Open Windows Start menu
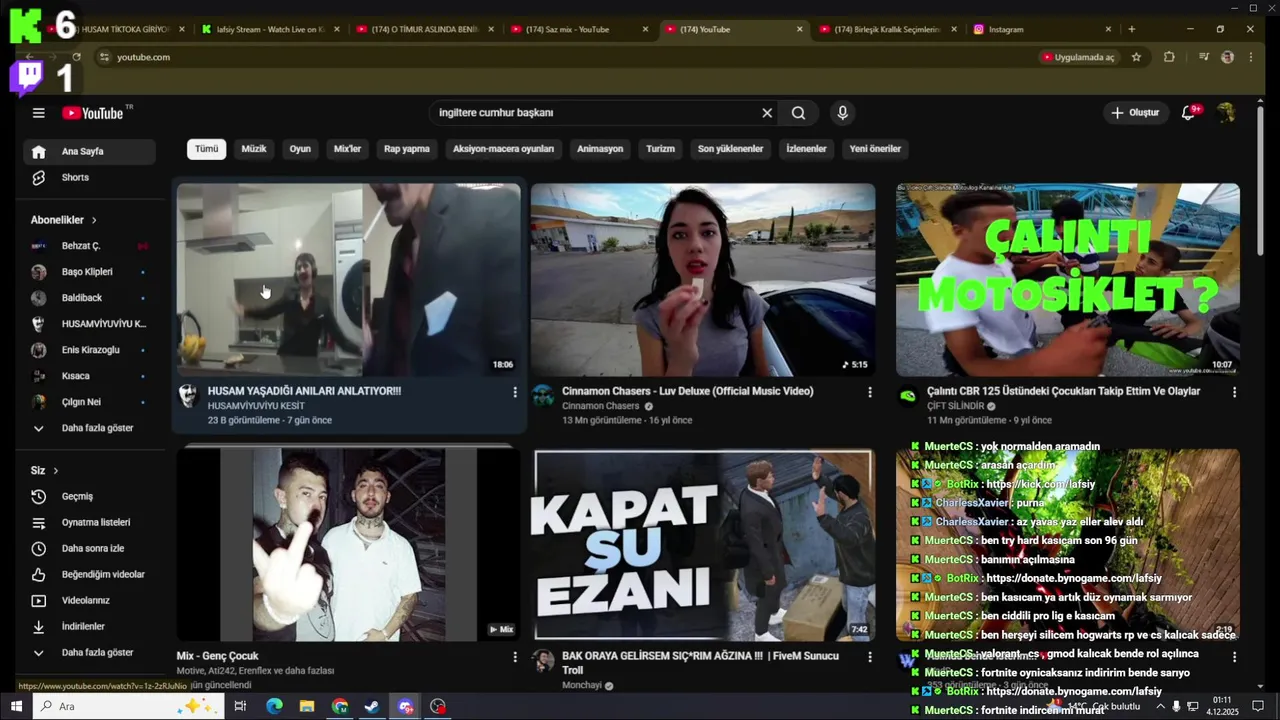The height and width of the screenshot is (720, 1280). point(16,706)
